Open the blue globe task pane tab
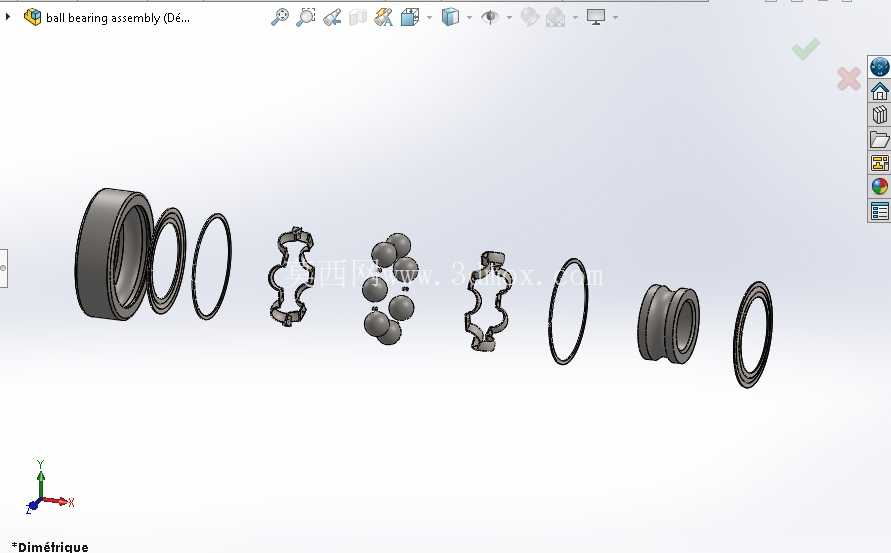 879,67
